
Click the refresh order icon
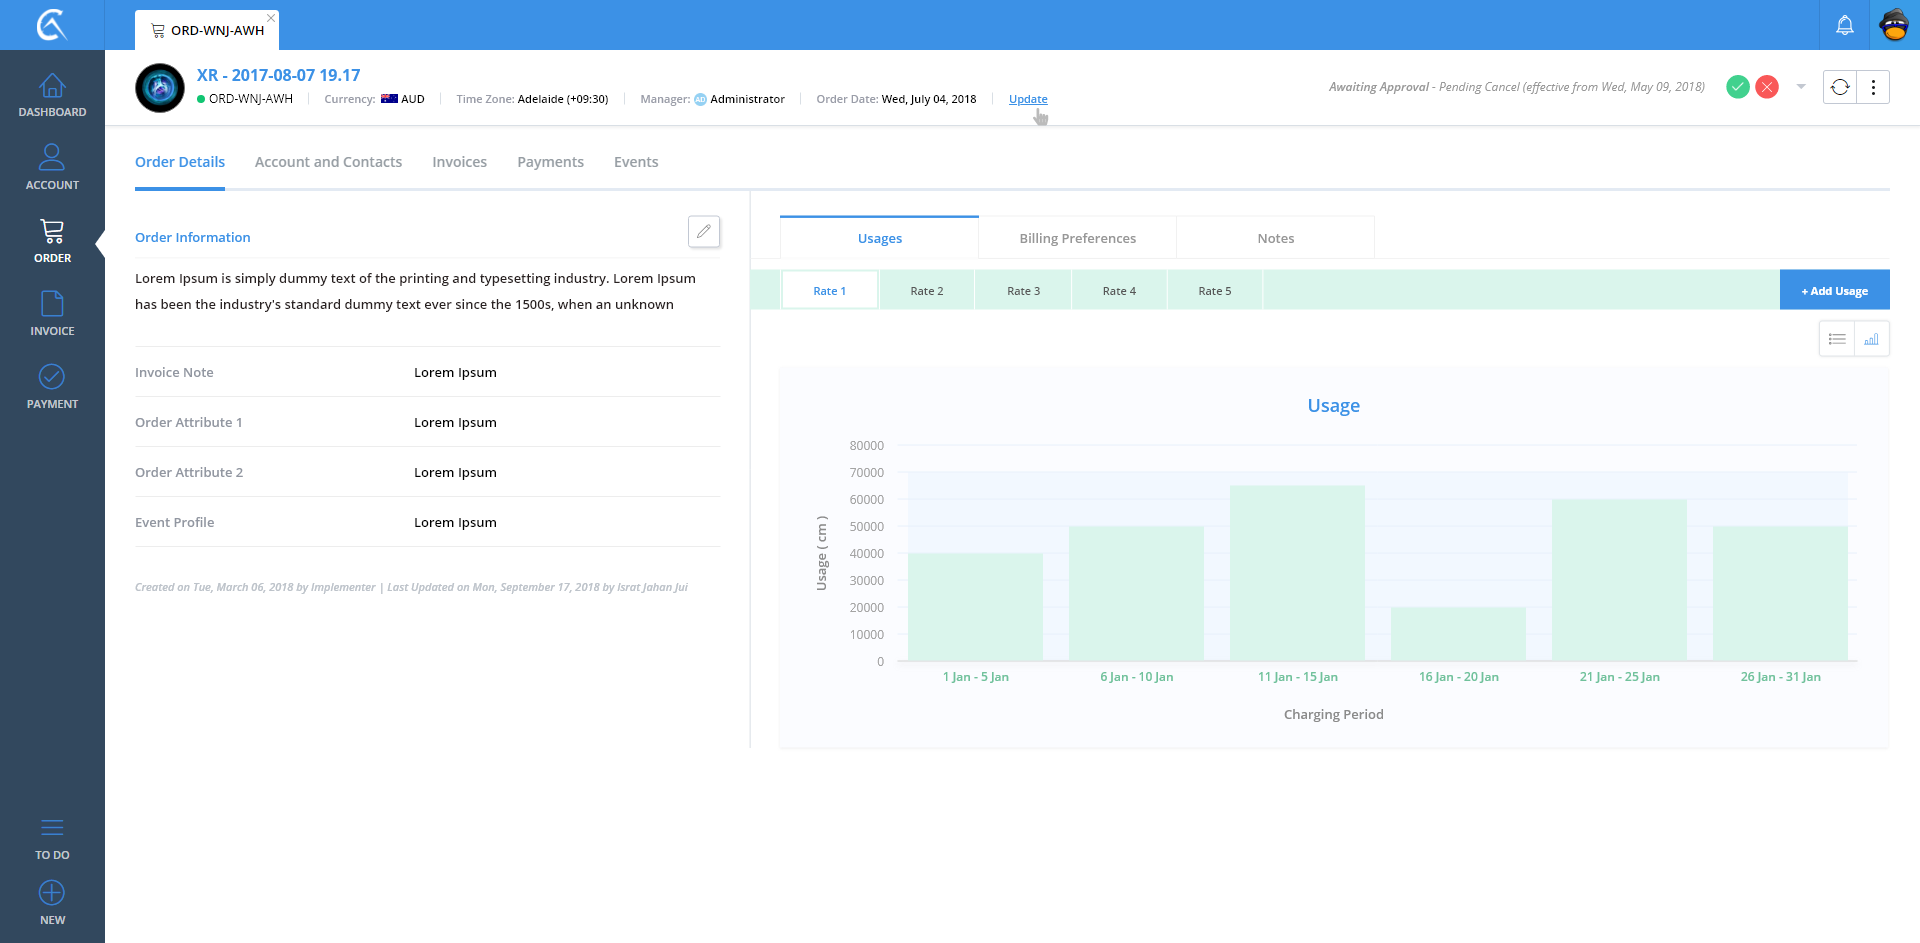click(1840, 87)
